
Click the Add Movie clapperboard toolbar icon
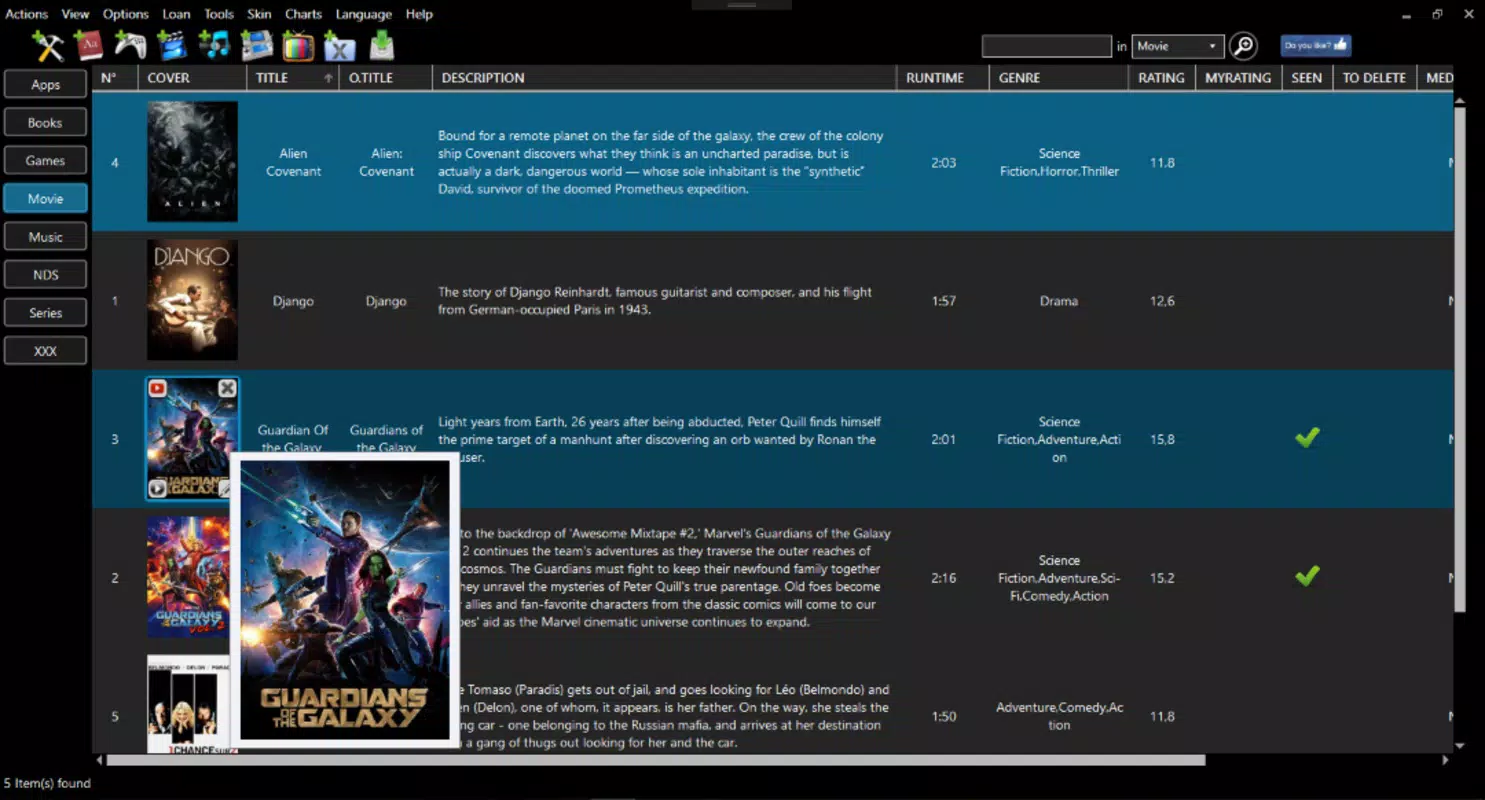coord(172,46)
